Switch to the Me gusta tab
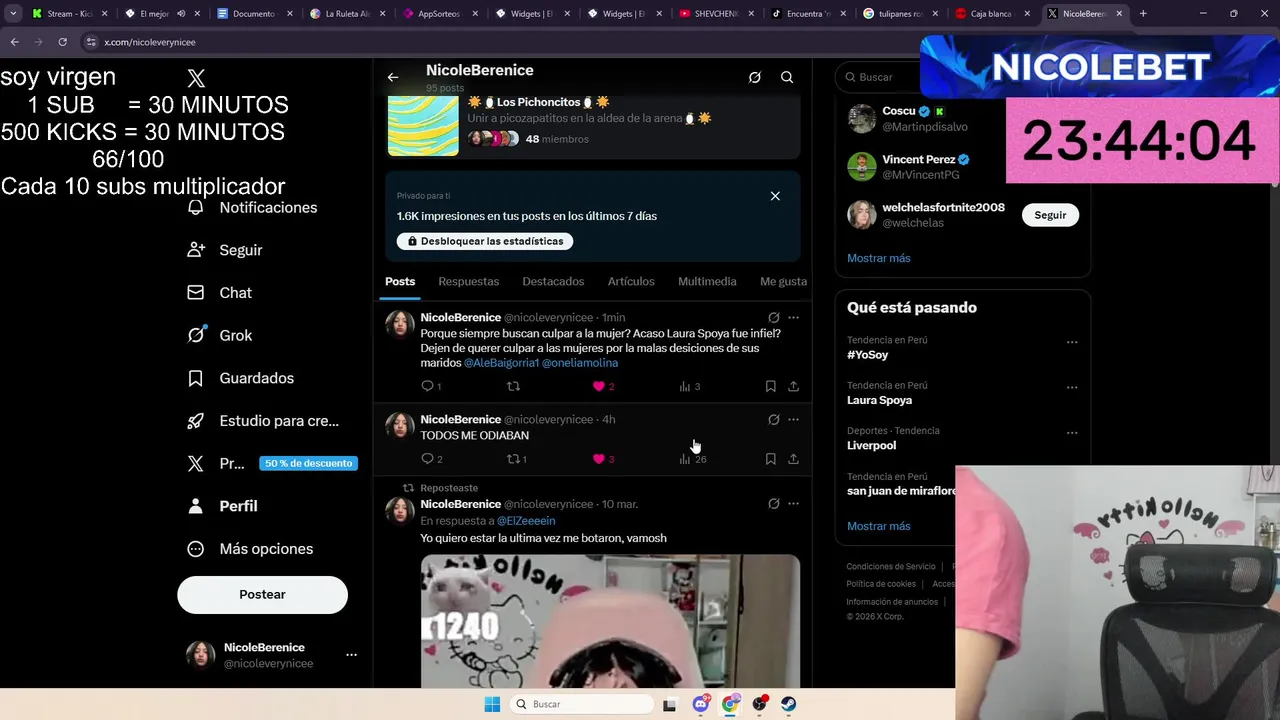 point(783,282)
